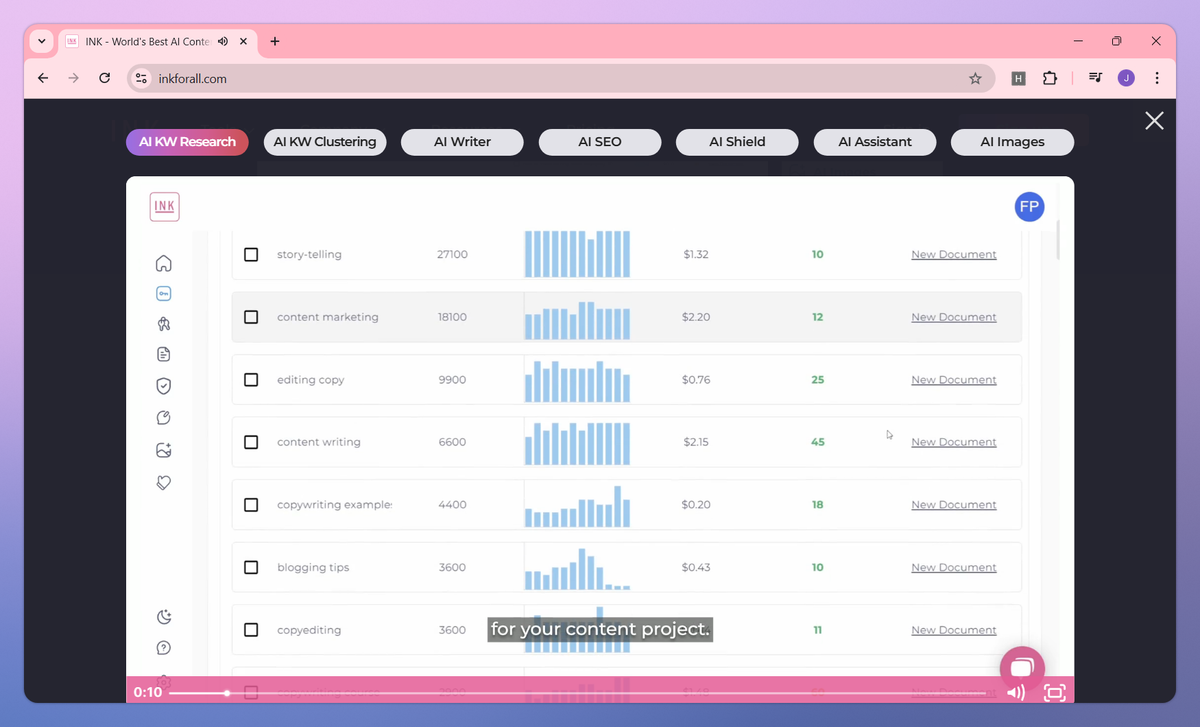Enter fullscreen video mode
Screen dimensions: 1200x727
tap(1054, 692)
